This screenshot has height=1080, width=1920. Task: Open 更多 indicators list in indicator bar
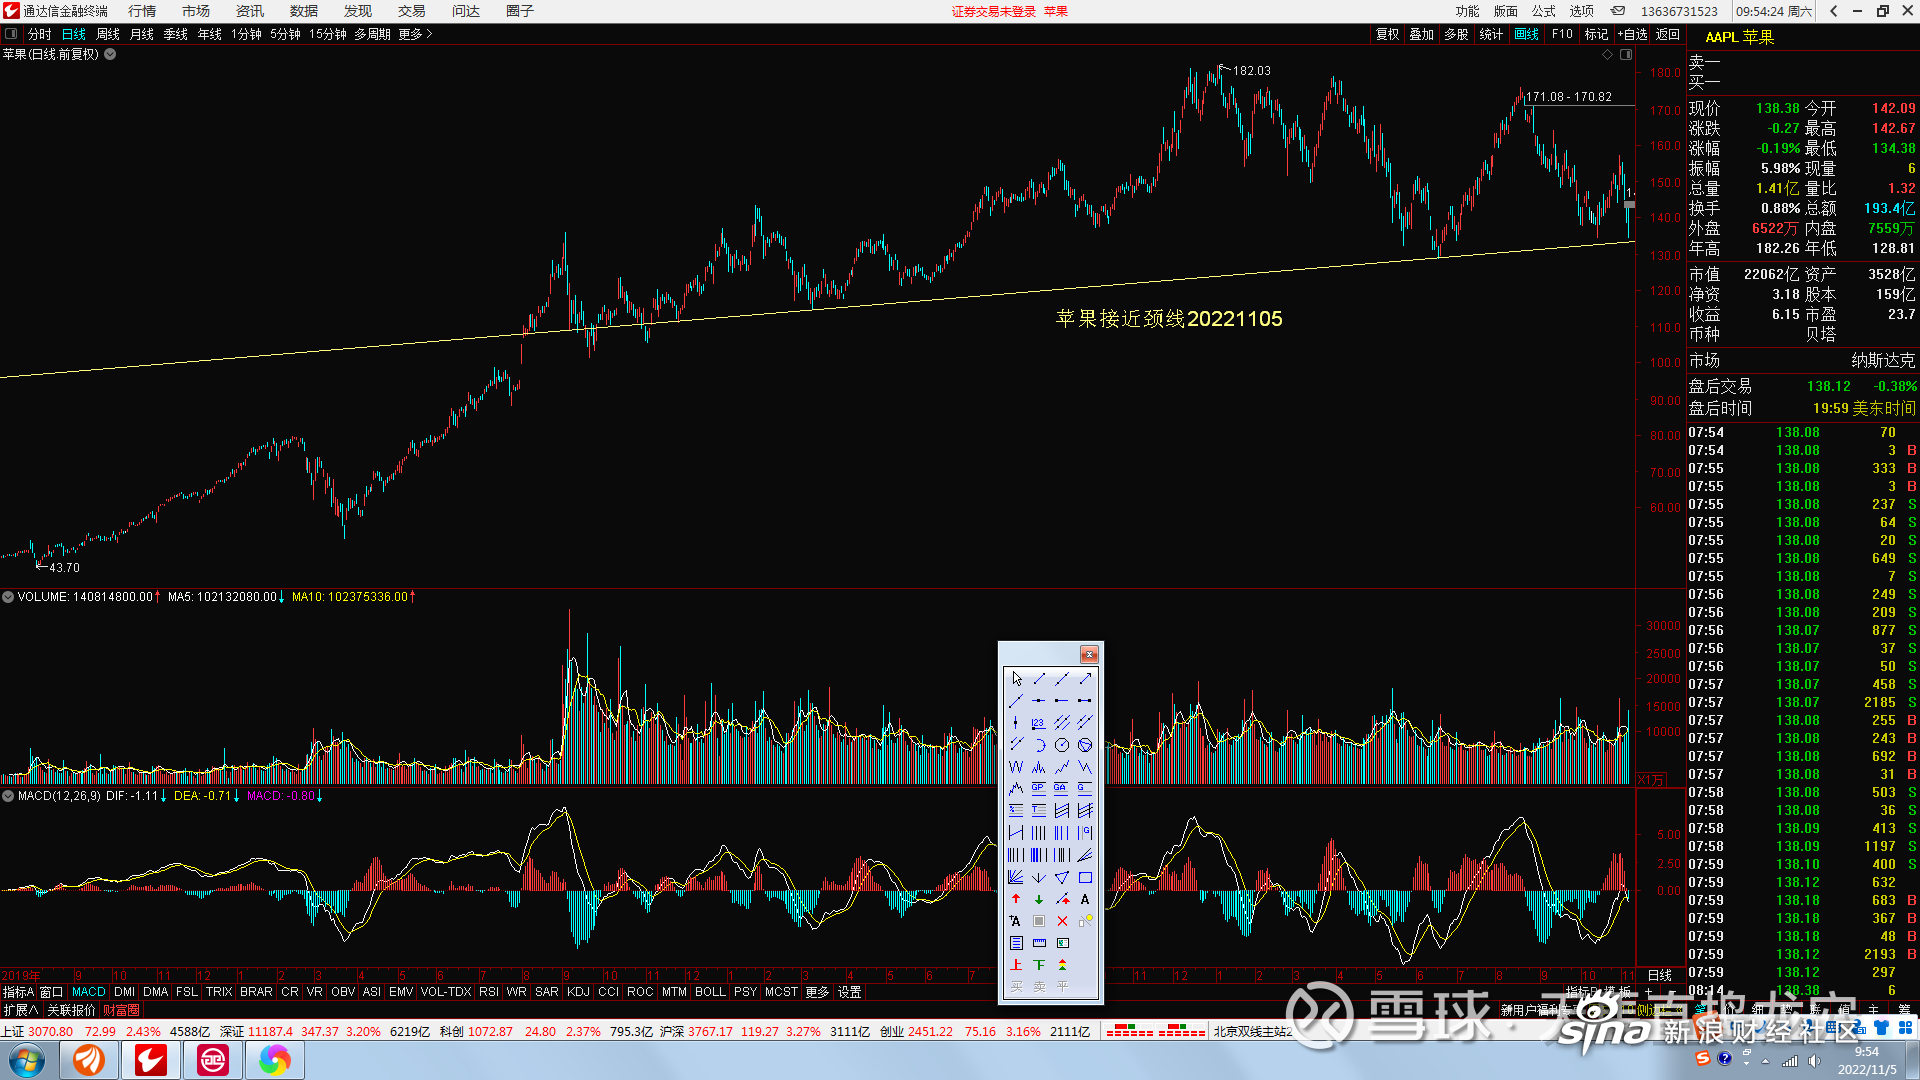(817, 992)
